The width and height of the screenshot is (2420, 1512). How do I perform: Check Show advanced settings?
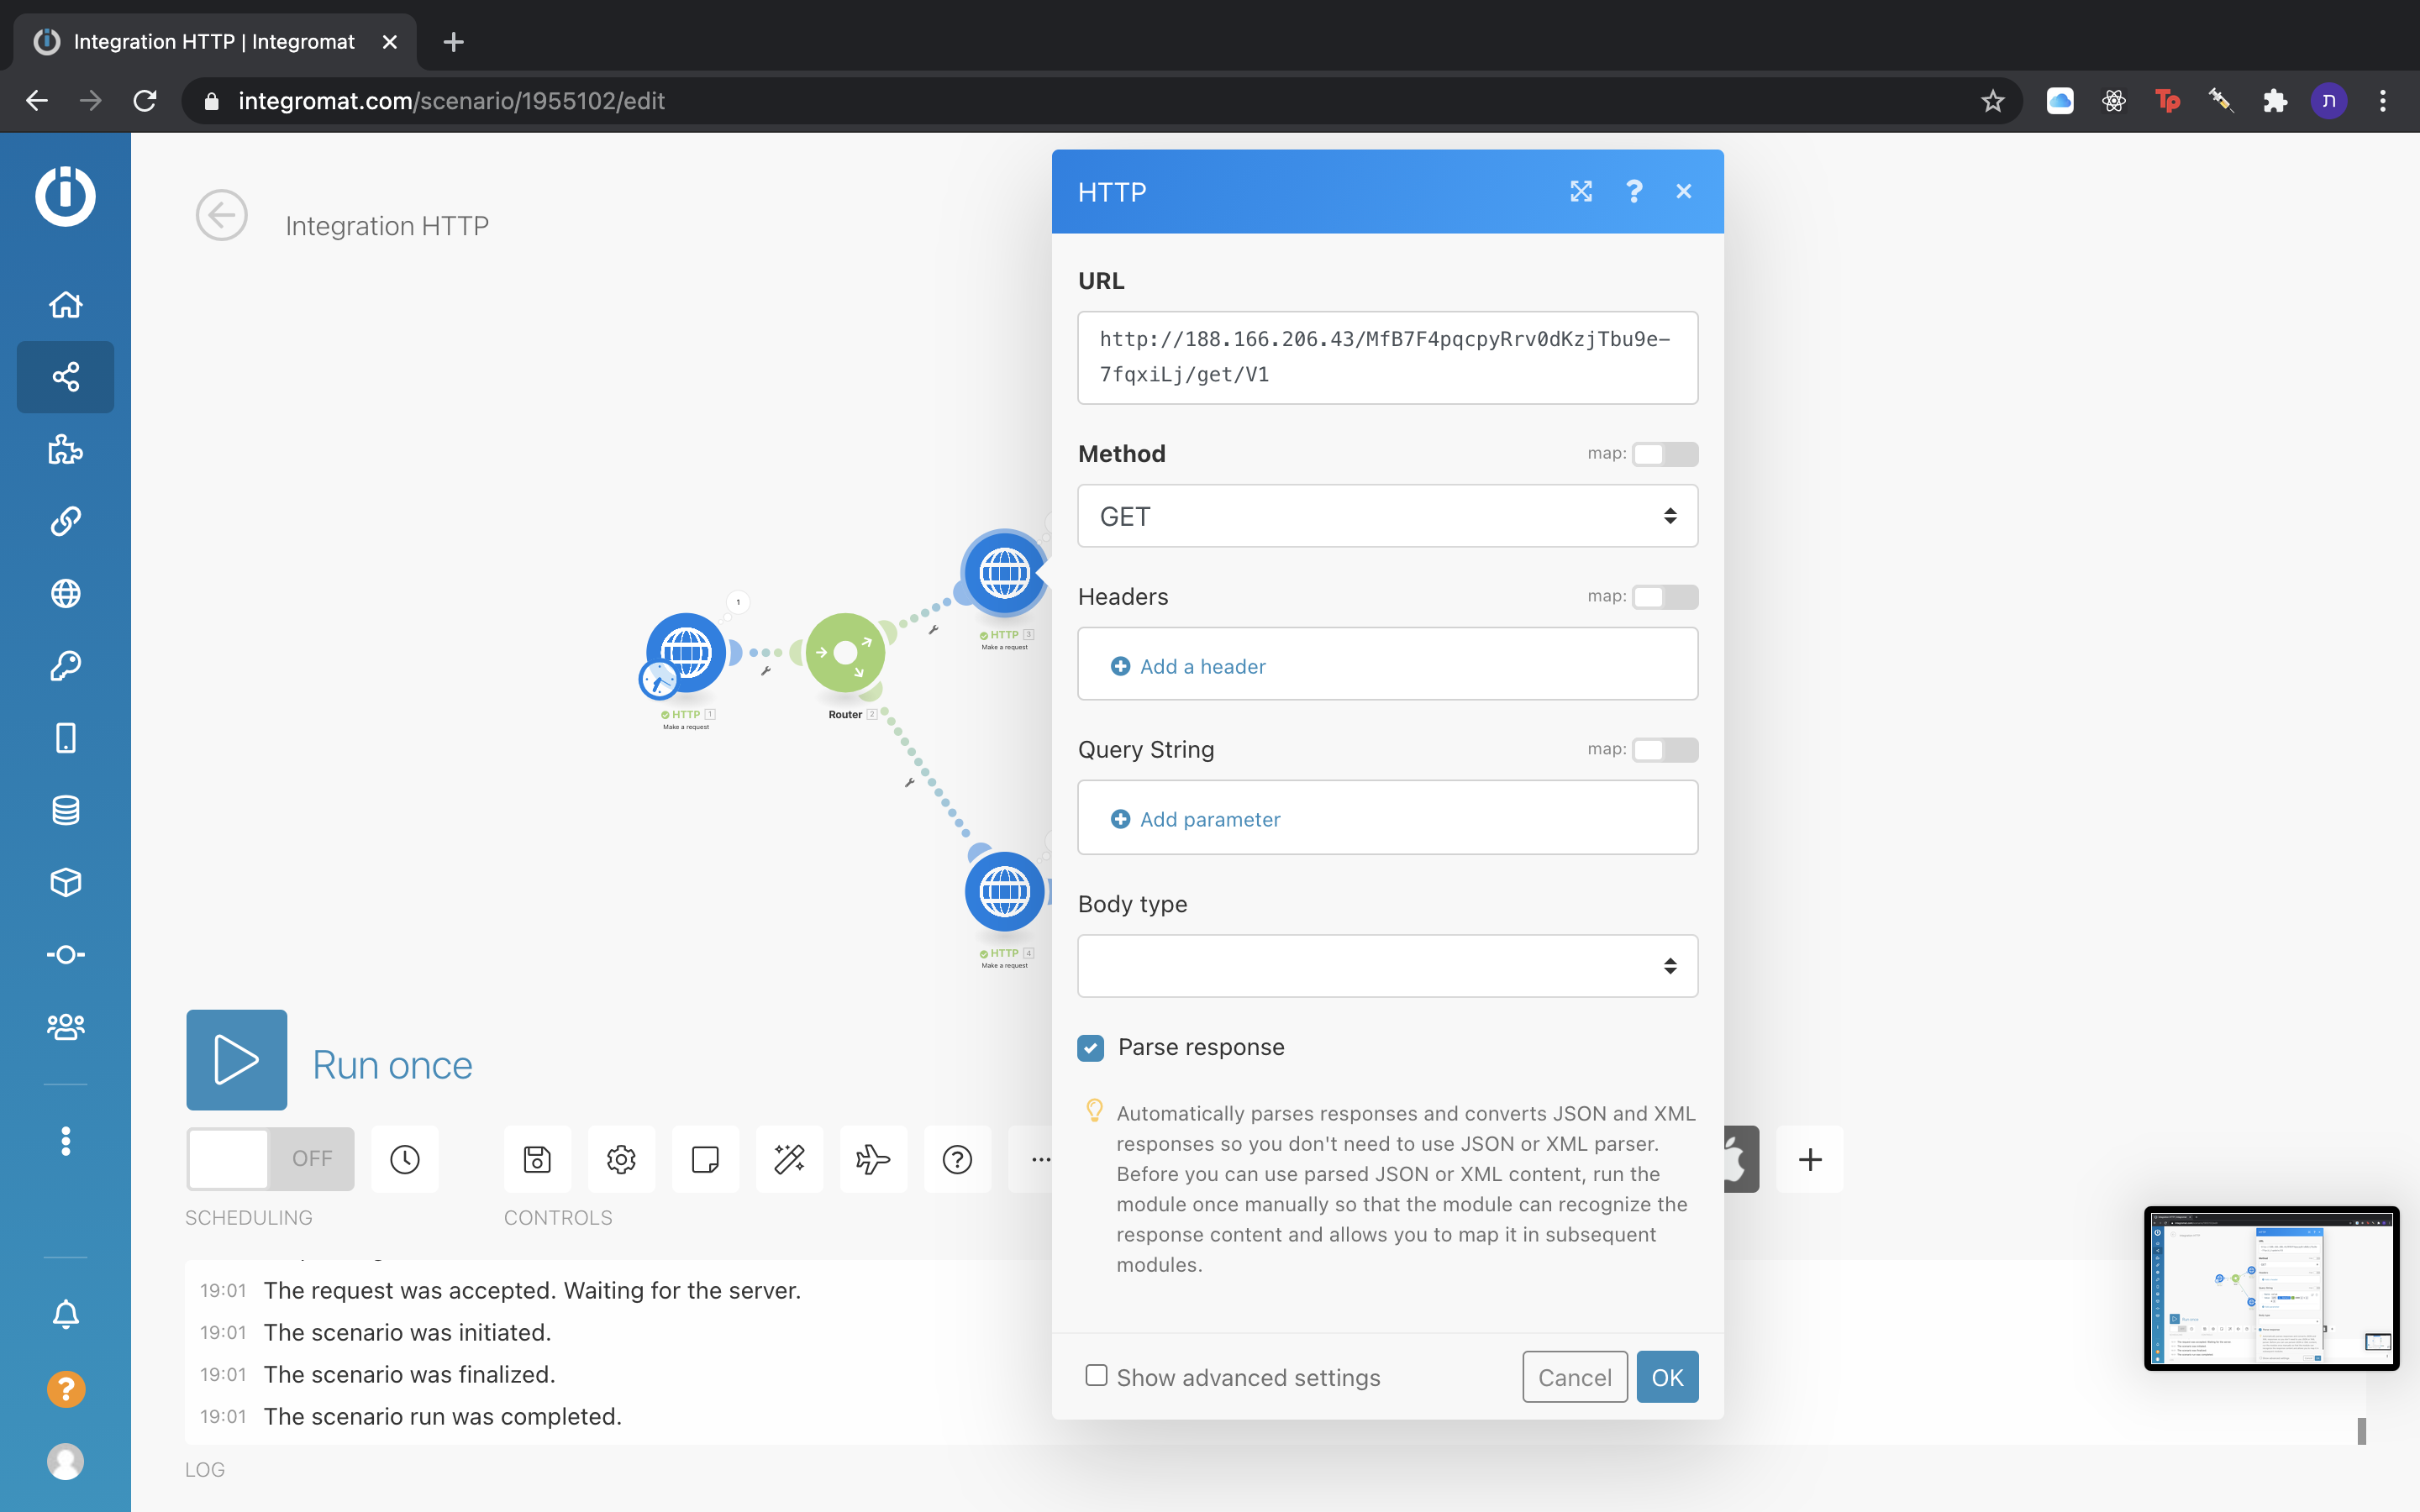[x=1096, y=1376]
